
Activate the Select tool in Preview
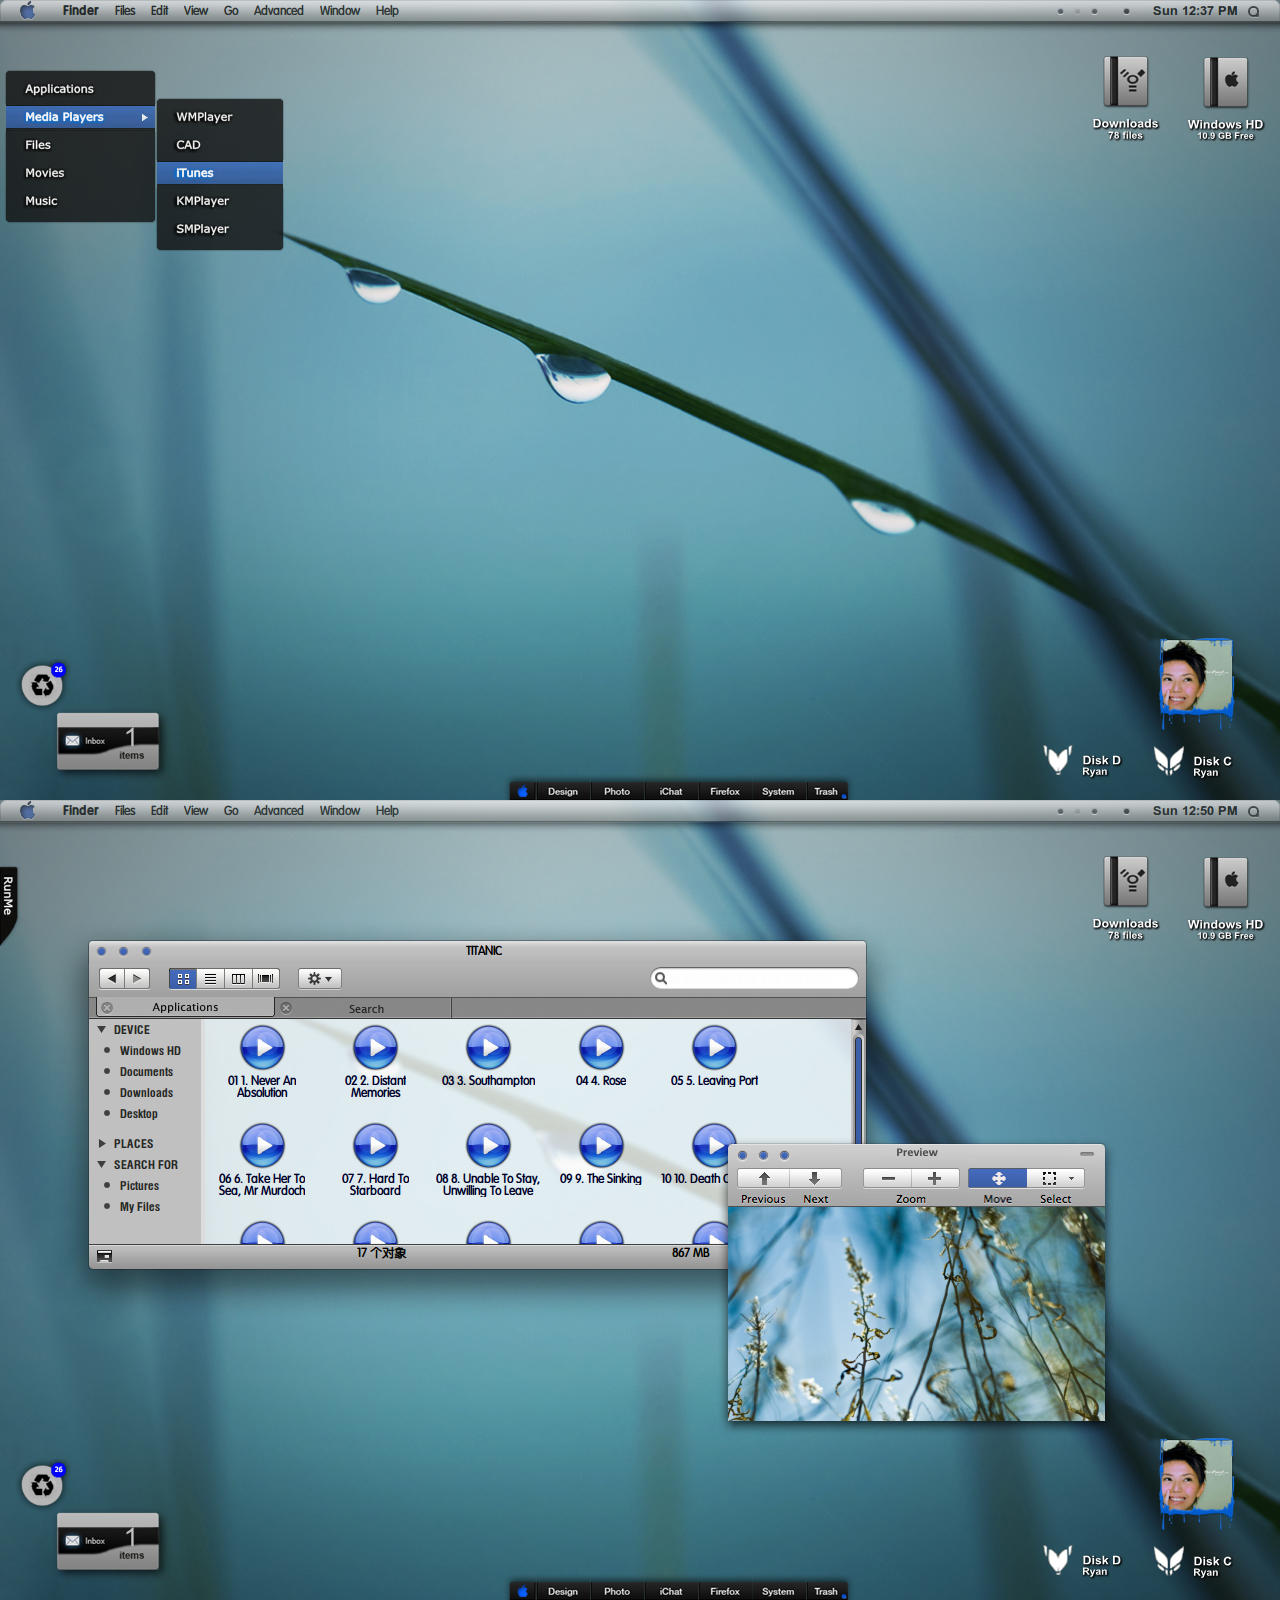[1048, 1178]
